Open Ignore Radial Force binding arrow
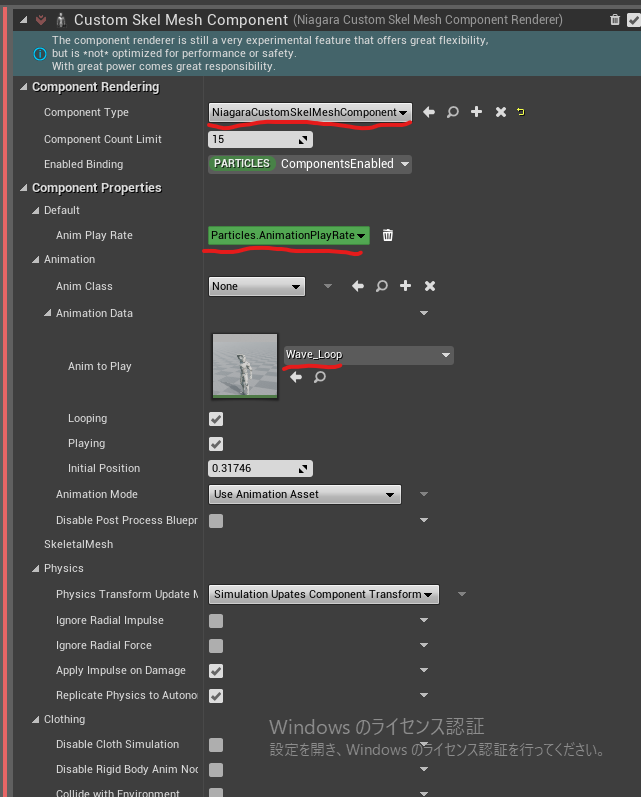The image size is (641, 797). pyautogui.click(x=424, y=645)
